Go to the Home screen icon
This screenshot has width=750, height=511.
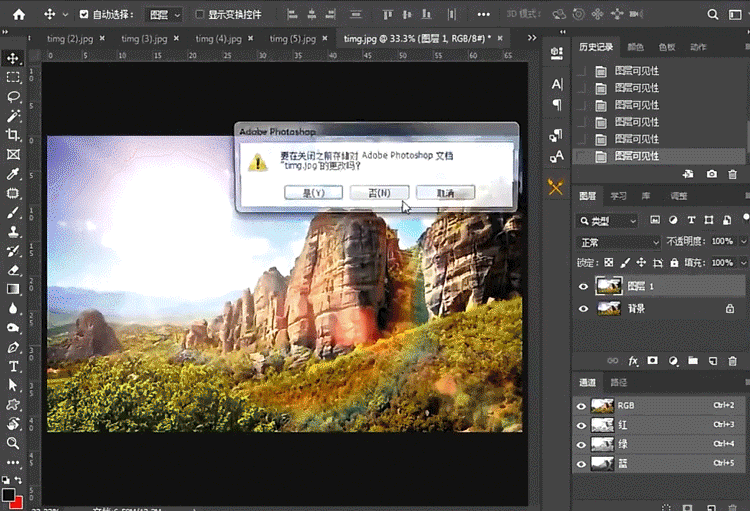tap(19, 14)
